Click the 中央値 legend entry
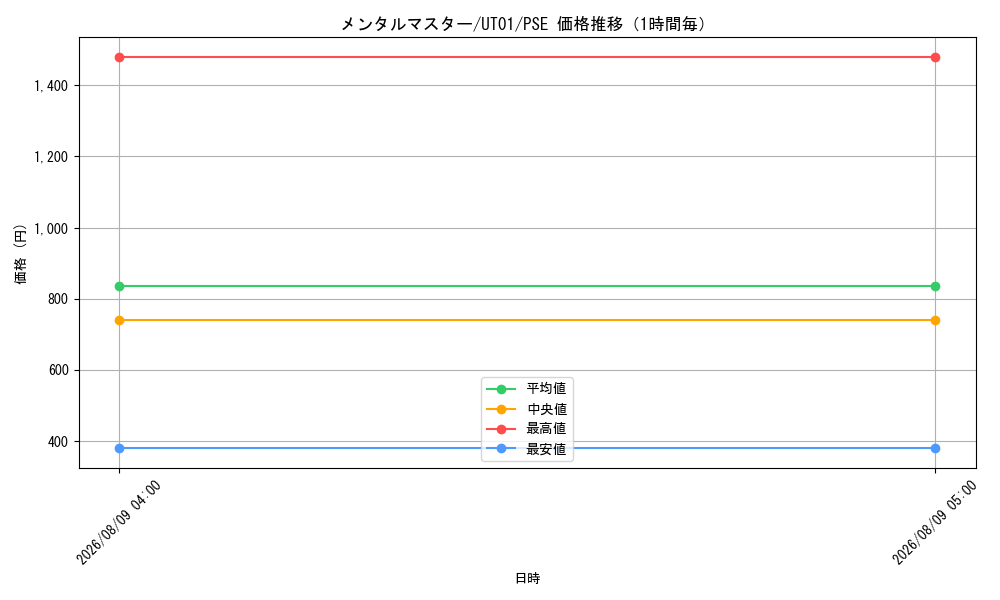The height and width of the screenshot is (600, 1000). (526, 409)
